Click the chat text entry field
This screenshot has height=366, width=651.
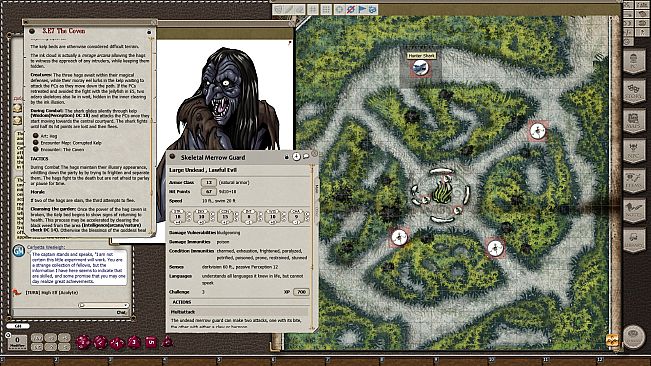point(70,312)
